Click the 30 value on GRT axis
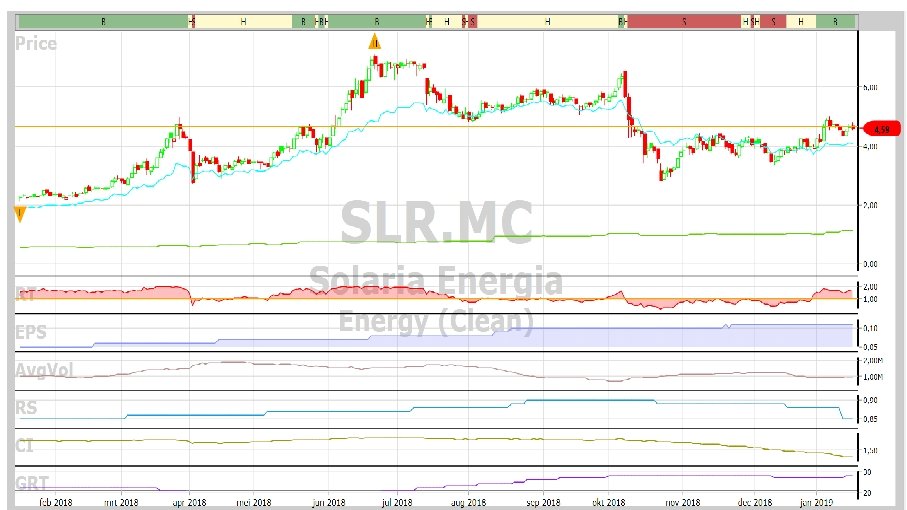This screenshot has height=510, width=907. point(867,472)
